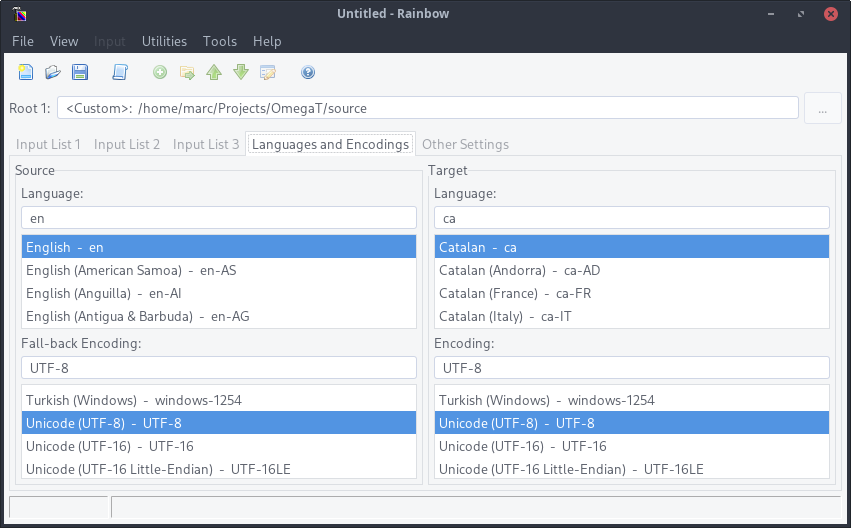The image size is (851, 528).
Task: Click the scroll document toolbar icon
Action: click(x=120, y=72)
